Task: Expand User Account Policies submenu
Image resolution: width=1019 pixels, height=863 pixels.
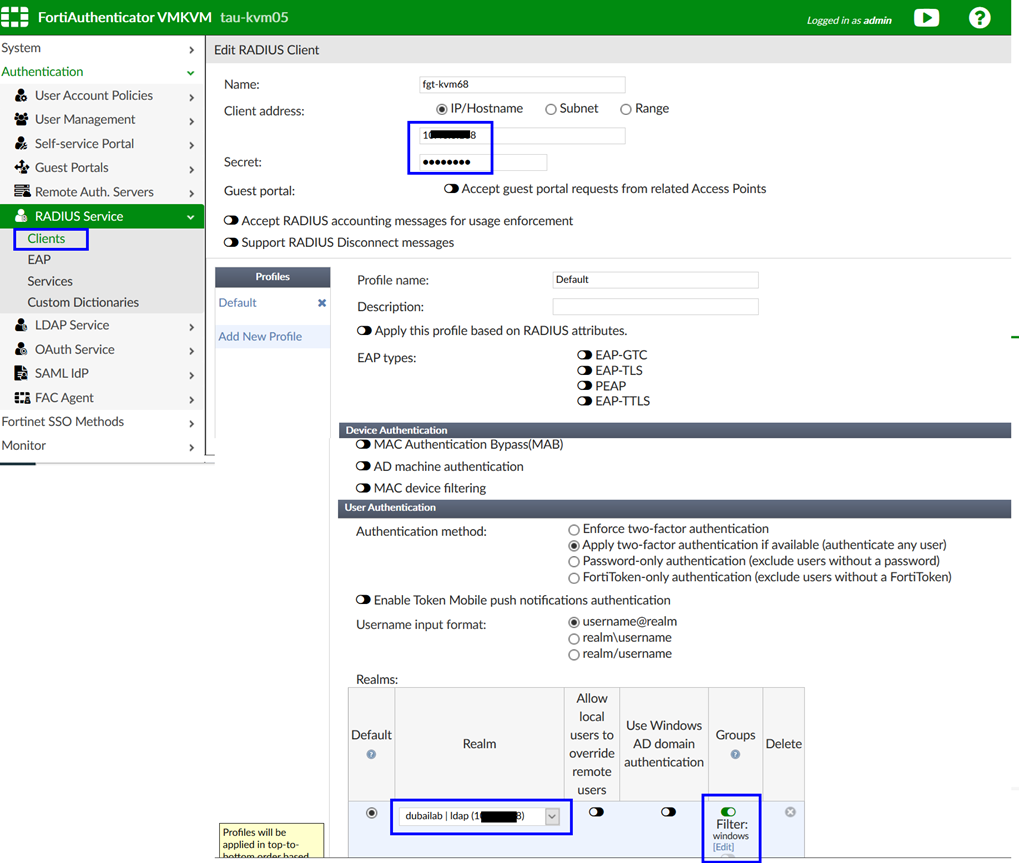Action: click(x=191, y=97)
